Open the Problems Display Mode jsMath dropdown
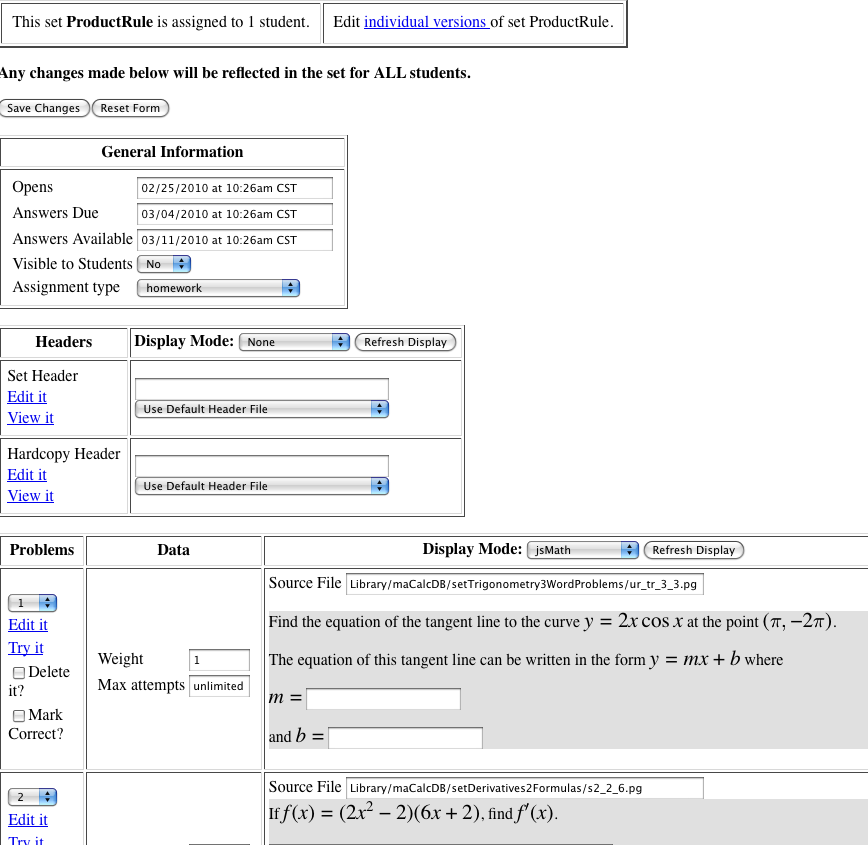Screen dimensions: 868x845 [x=583, y=550]
